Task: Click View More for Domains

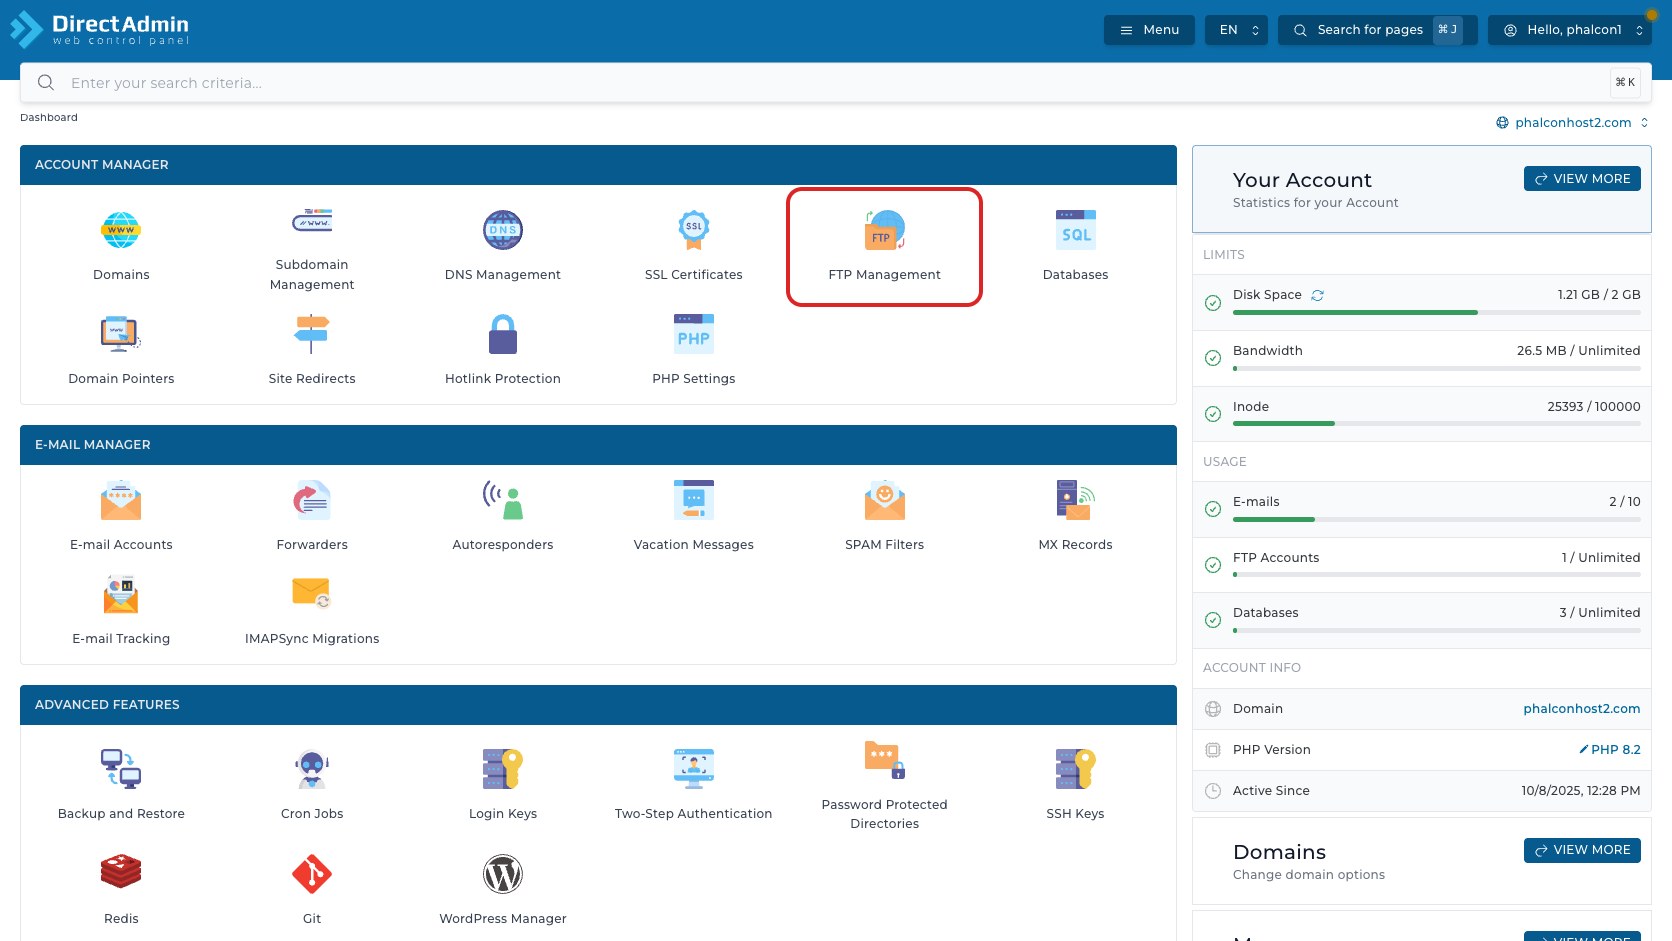Action: pos(1582,850)
